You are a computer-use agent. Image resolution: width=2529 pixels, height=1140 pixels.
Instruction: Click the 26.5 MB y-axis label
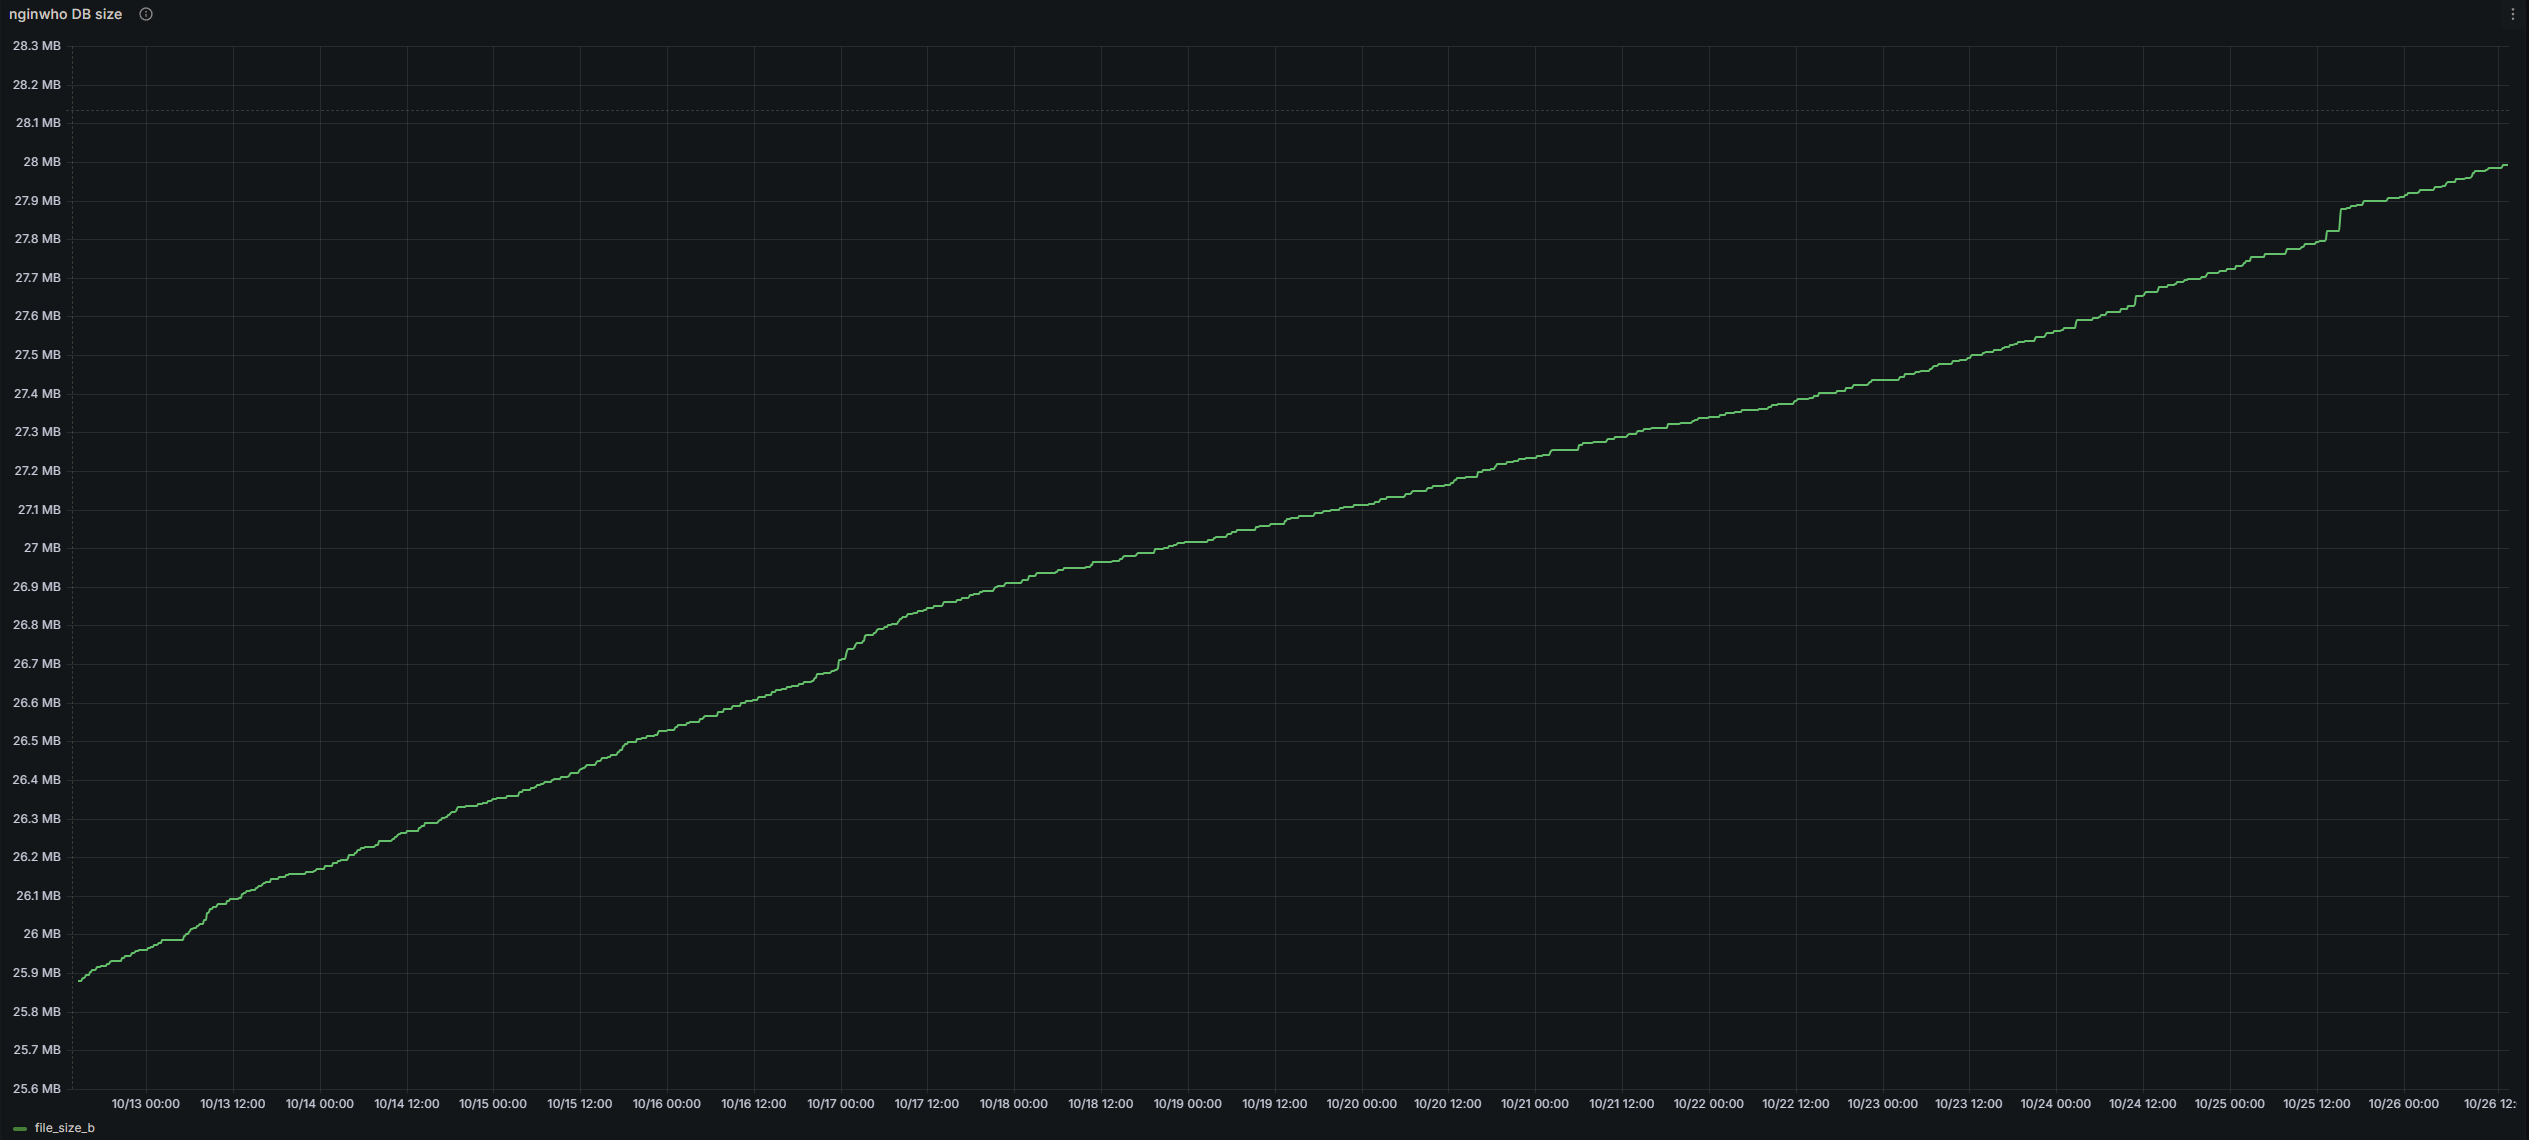(37, 741)
